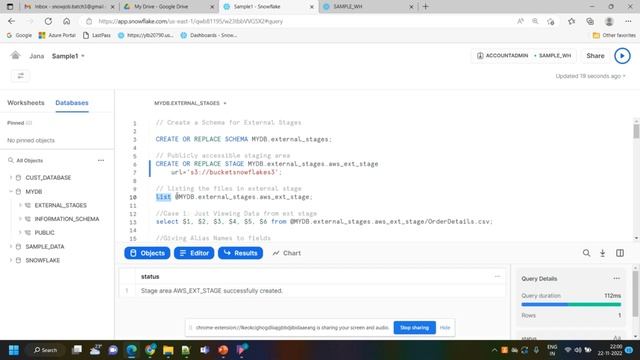This screenshot has height=360, width=640.
Task: Click the Snowflake home icon
Action: click(15, 55)
